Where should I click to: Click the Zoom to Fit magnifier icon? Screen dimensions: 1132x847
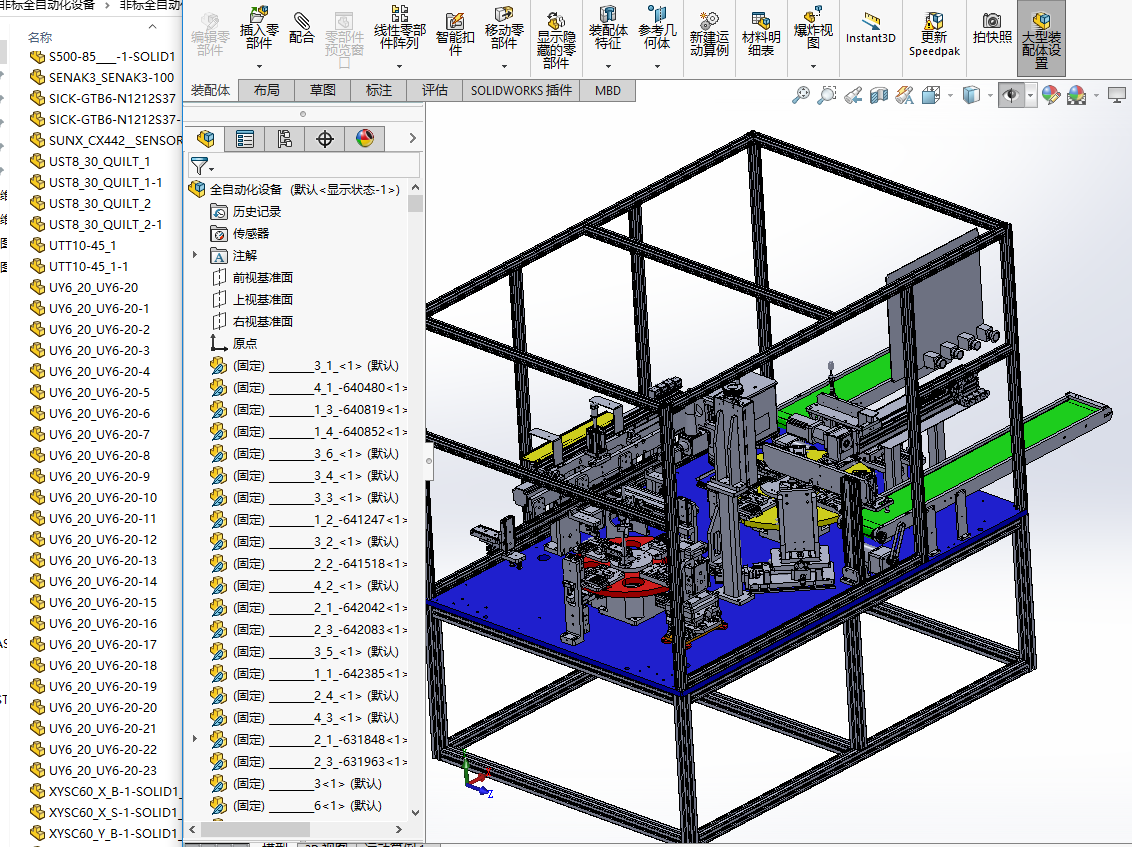click(801, 95)
